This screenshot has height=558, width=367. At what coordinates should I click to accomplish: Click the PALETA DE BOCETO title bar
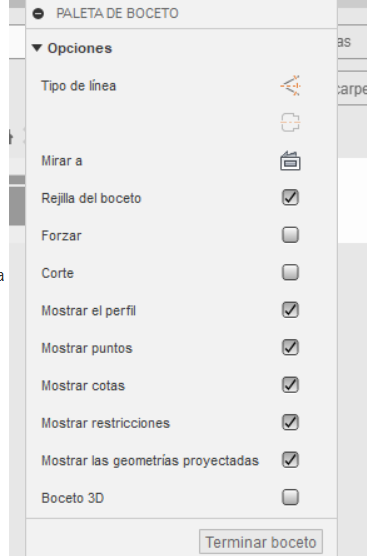point(182,14)
